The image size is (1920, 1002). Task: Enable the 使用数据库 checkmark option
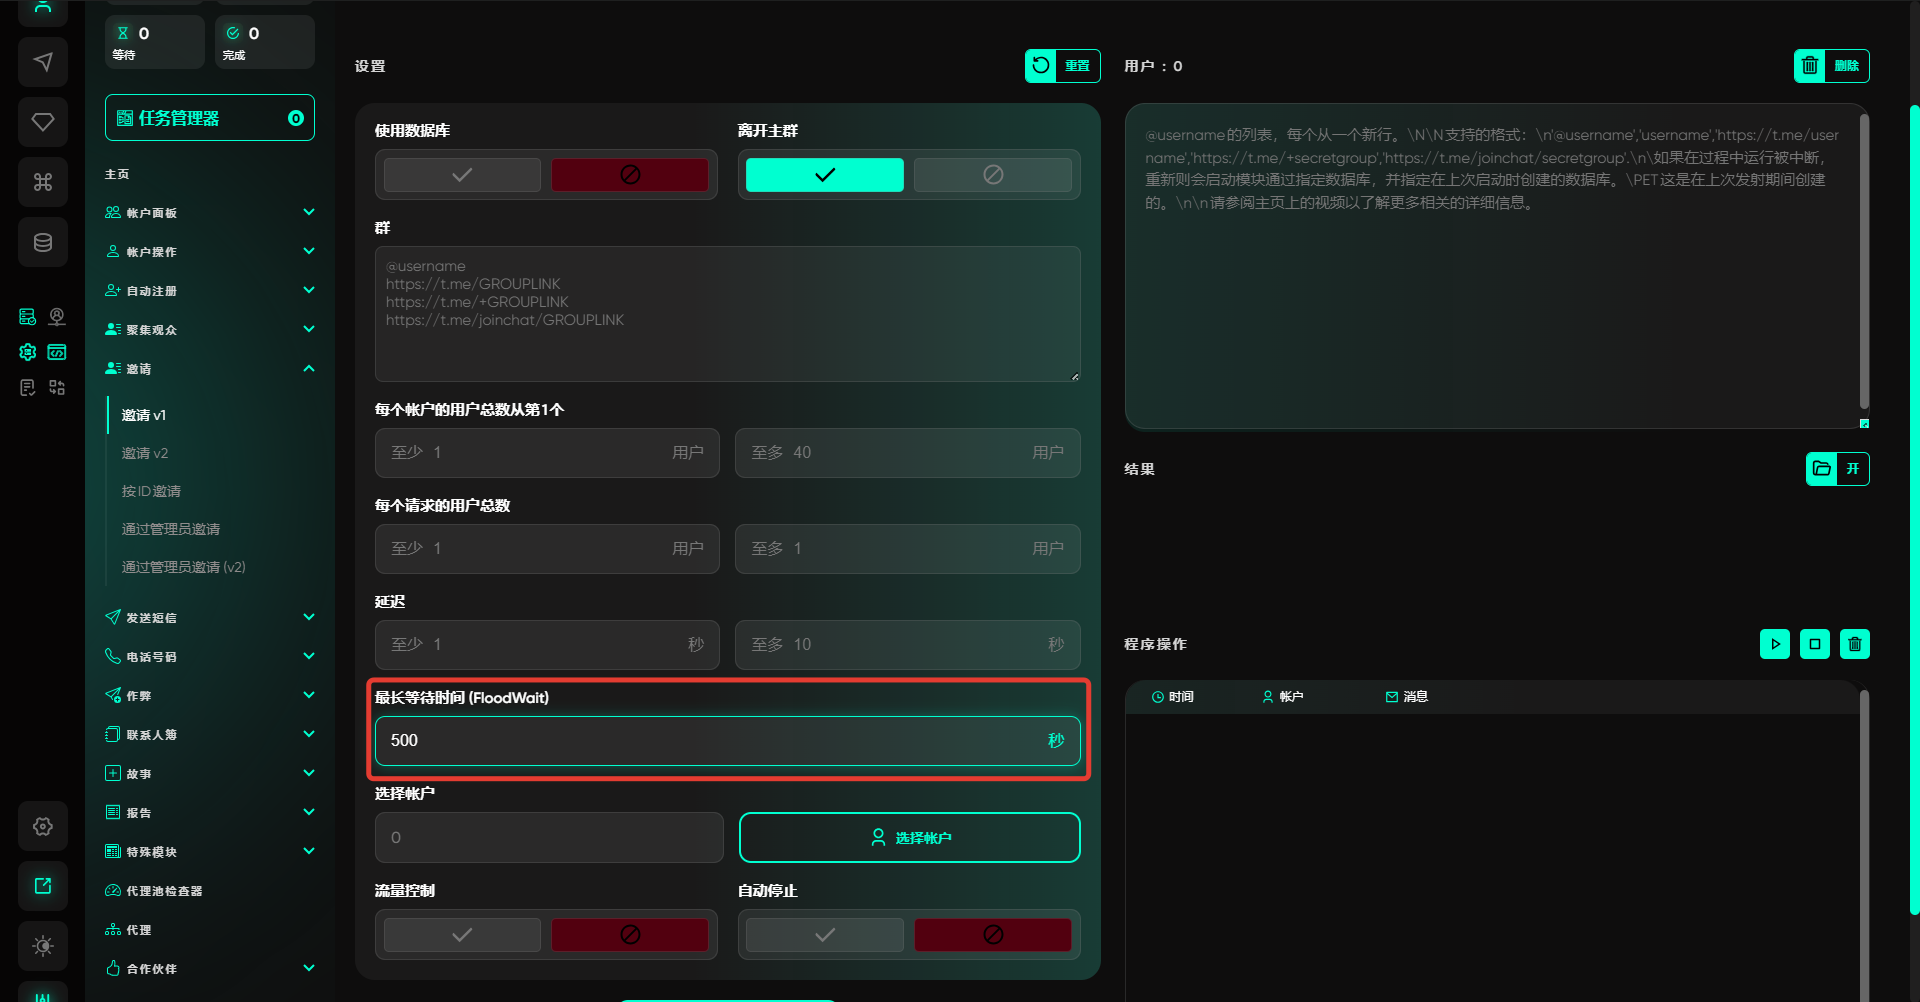click(x=462, y=175)
